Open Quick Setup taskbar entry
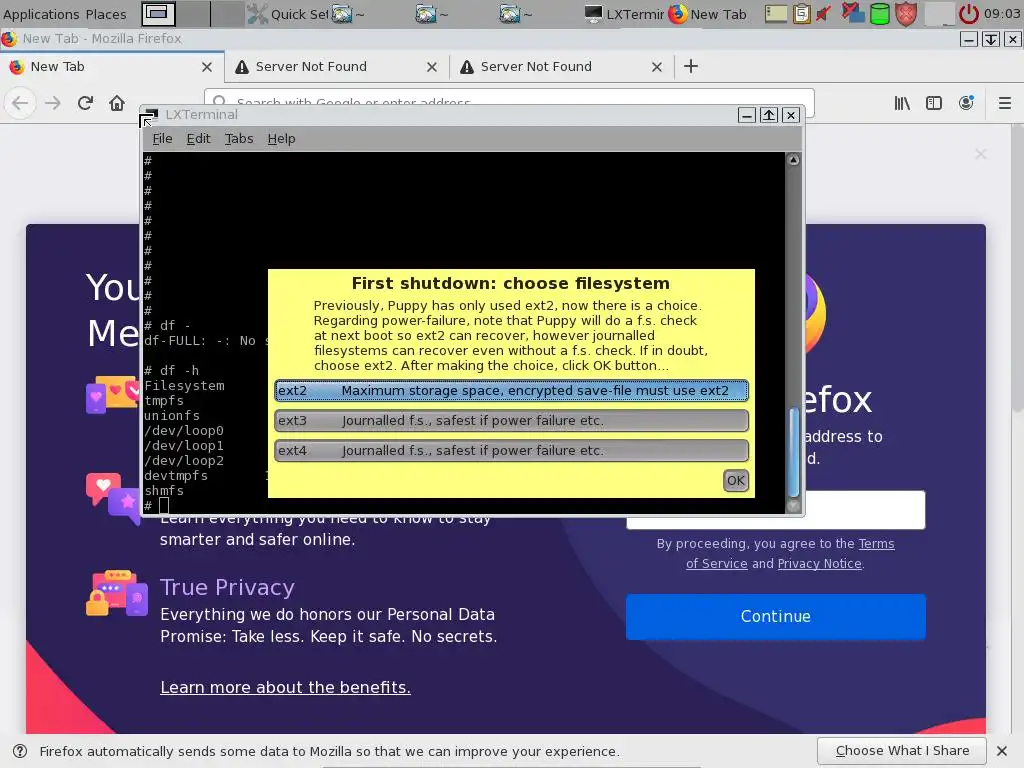Viewport: 1024px width, 768px height. [x=288, y=14]
